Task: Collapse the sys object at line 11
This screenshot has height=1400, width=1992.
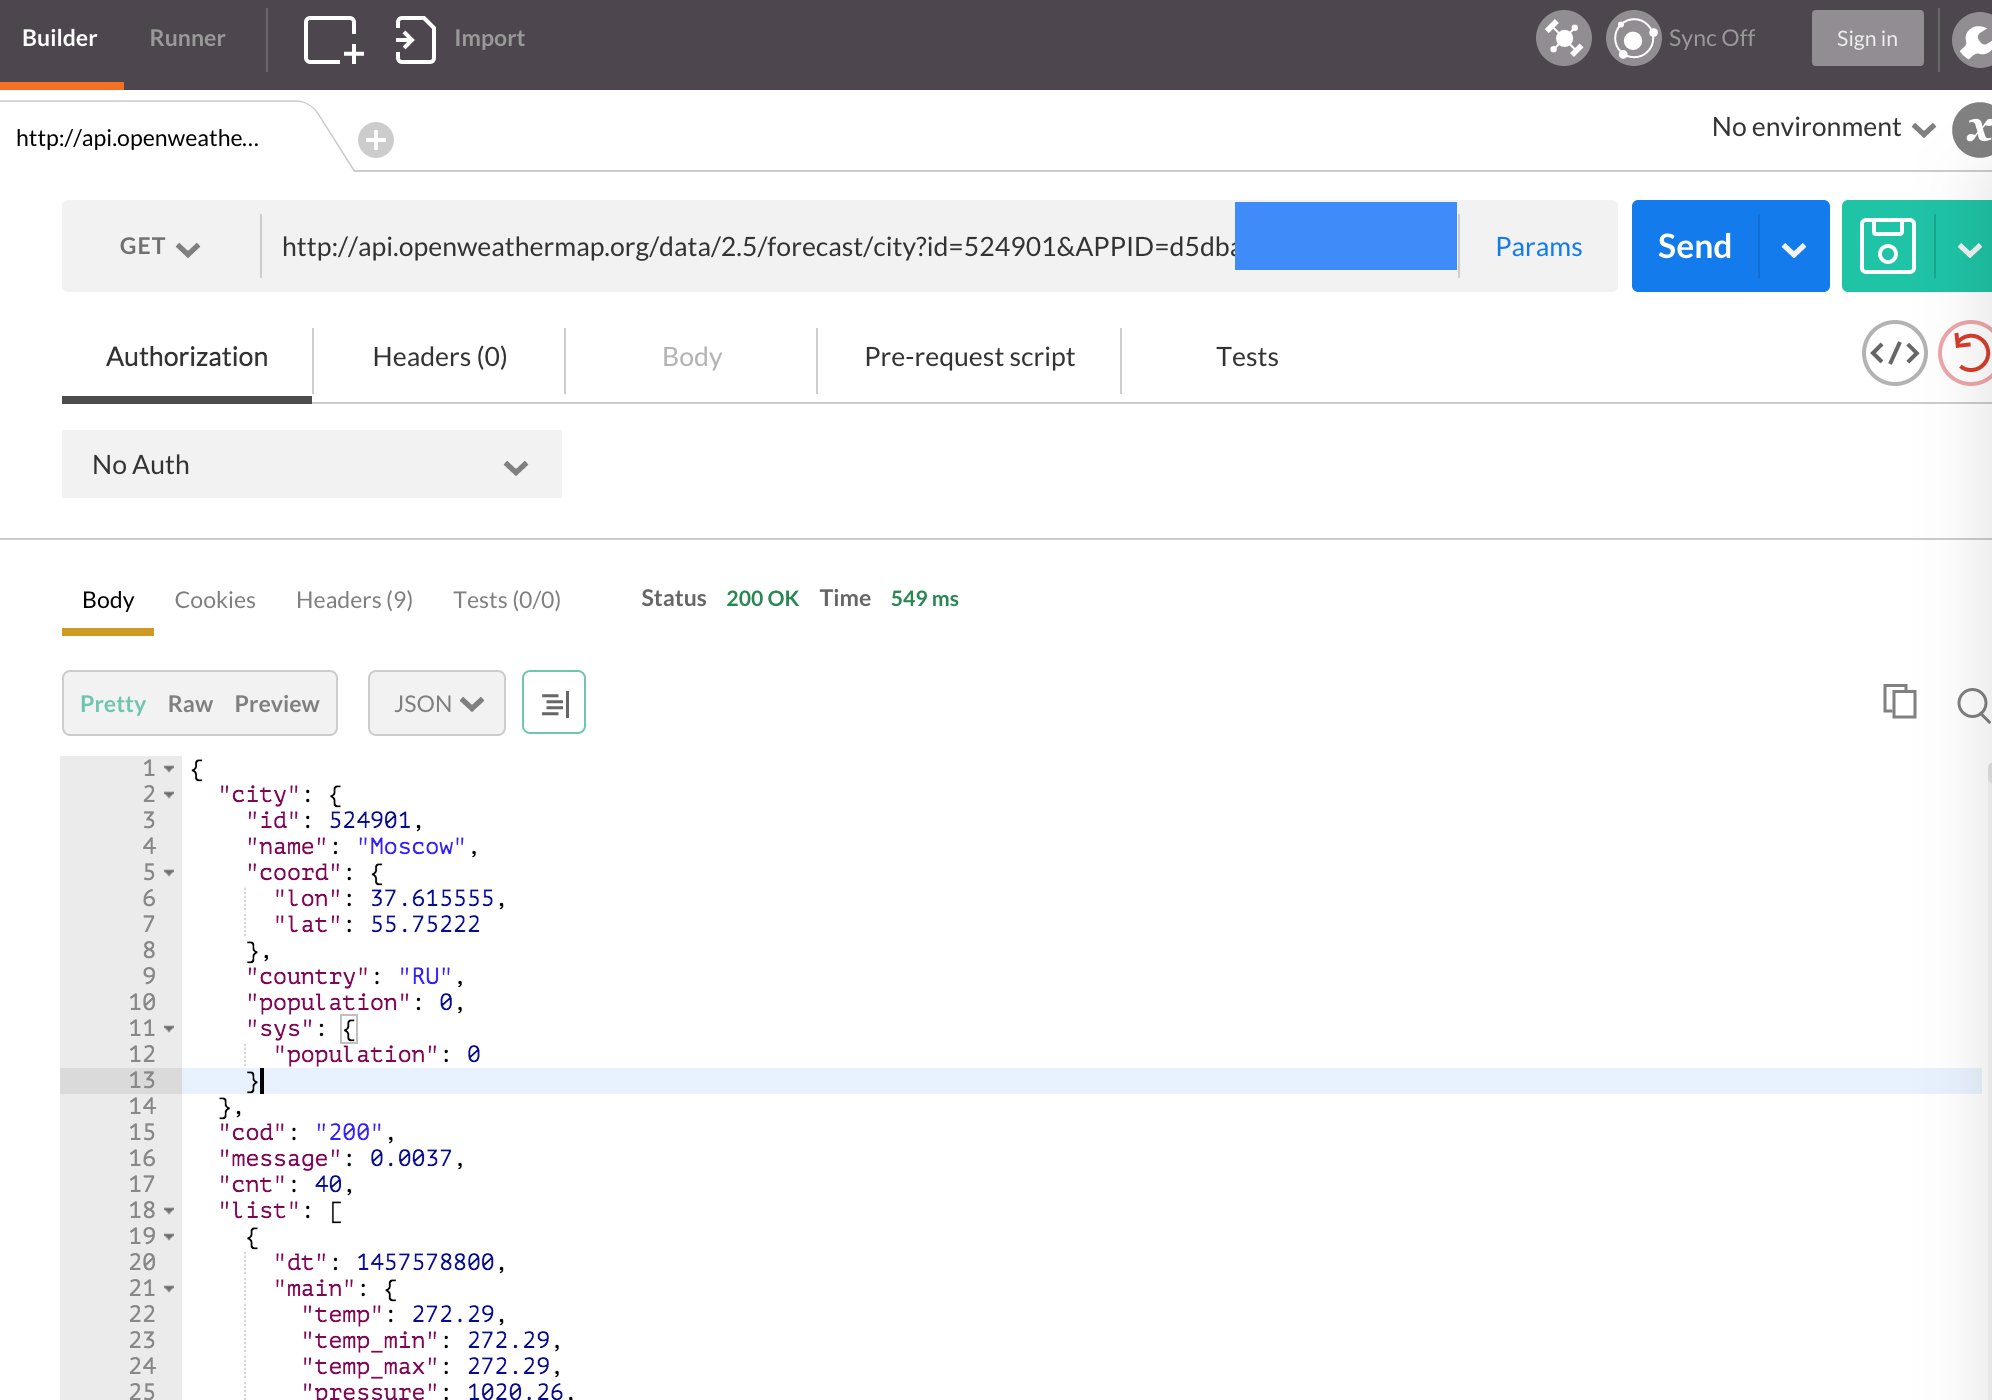Action: tap(169, 1029)
